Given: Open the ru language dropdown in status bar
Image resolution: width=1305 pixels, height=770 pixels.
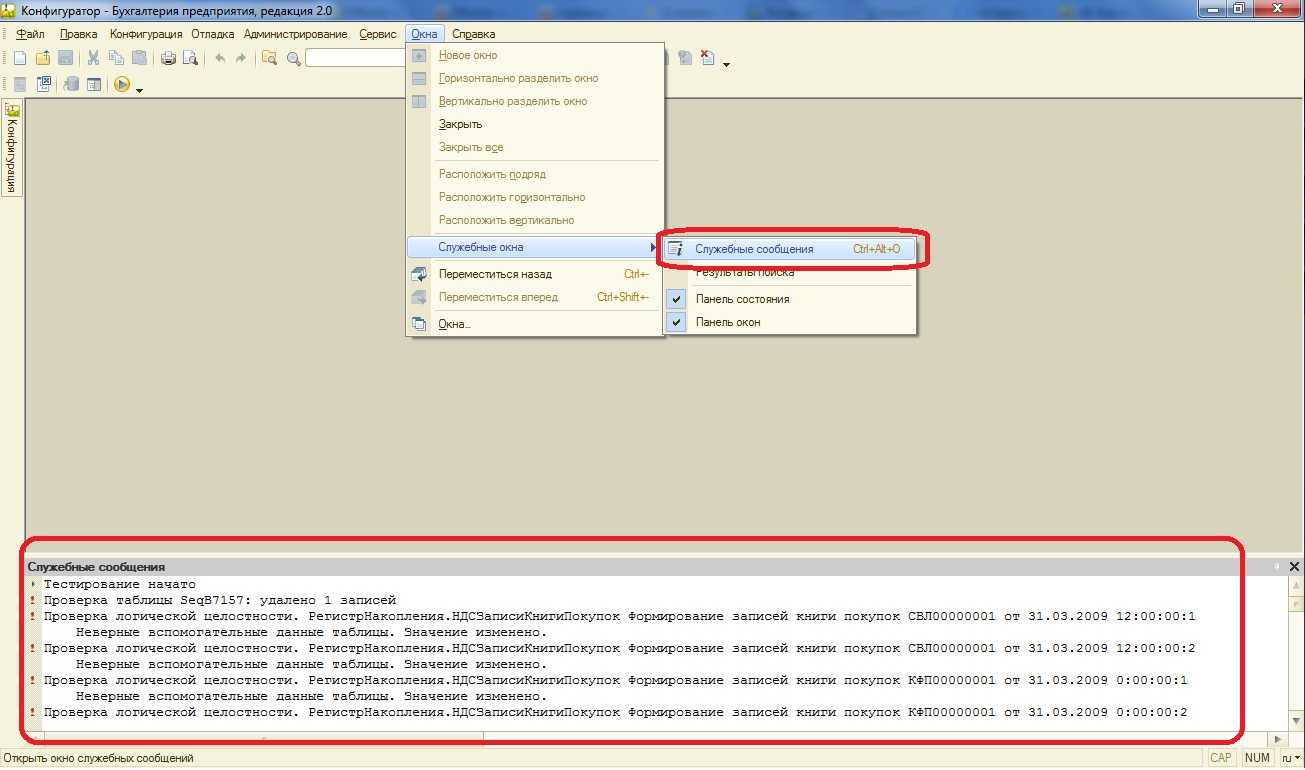Looking at the screenshot, I should tap(1292, 758).
